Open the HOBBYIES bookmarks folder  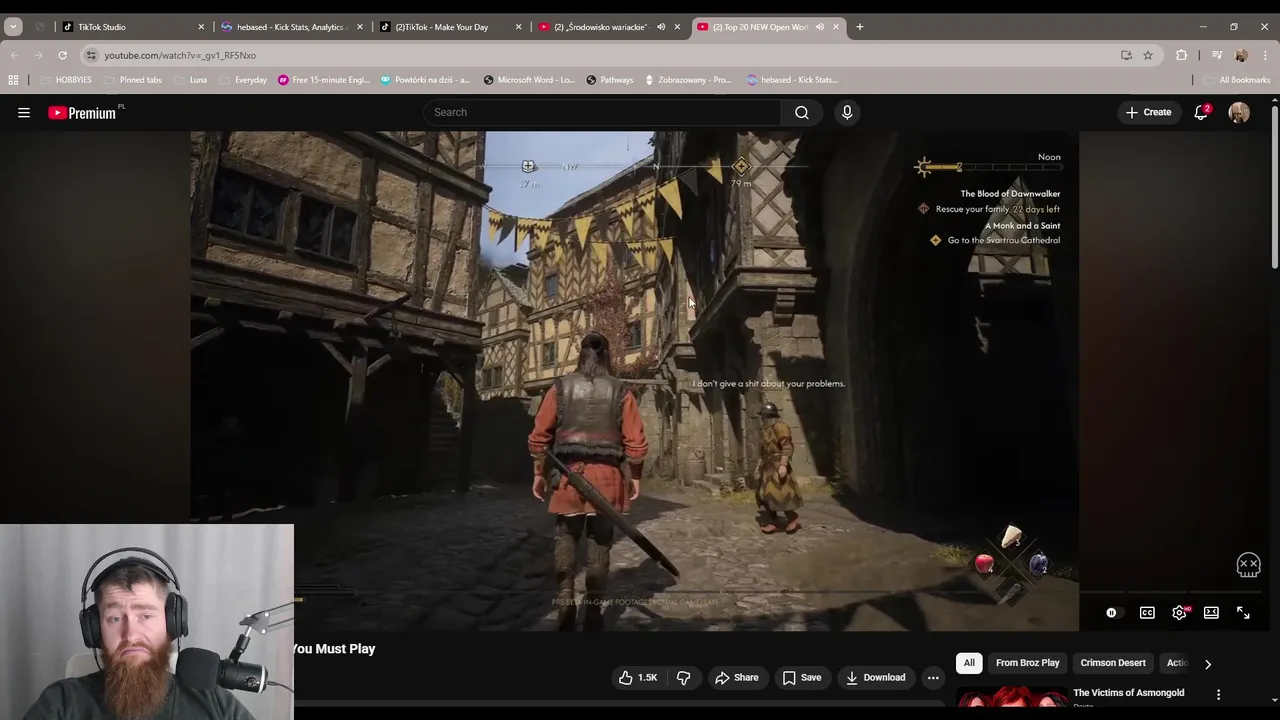point(65,80)
